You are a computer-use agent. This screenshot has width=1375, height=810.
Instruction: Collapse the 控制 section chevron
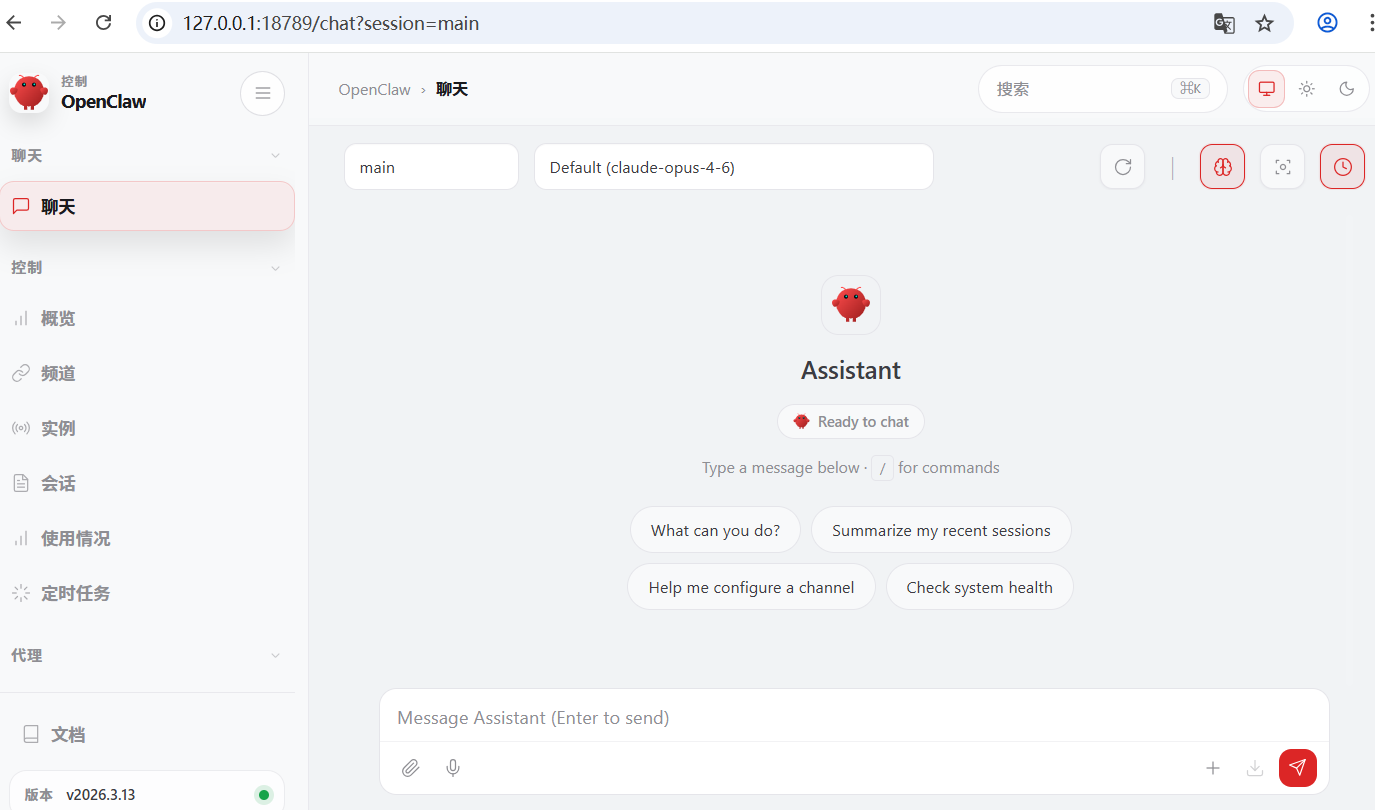[276, 268]
